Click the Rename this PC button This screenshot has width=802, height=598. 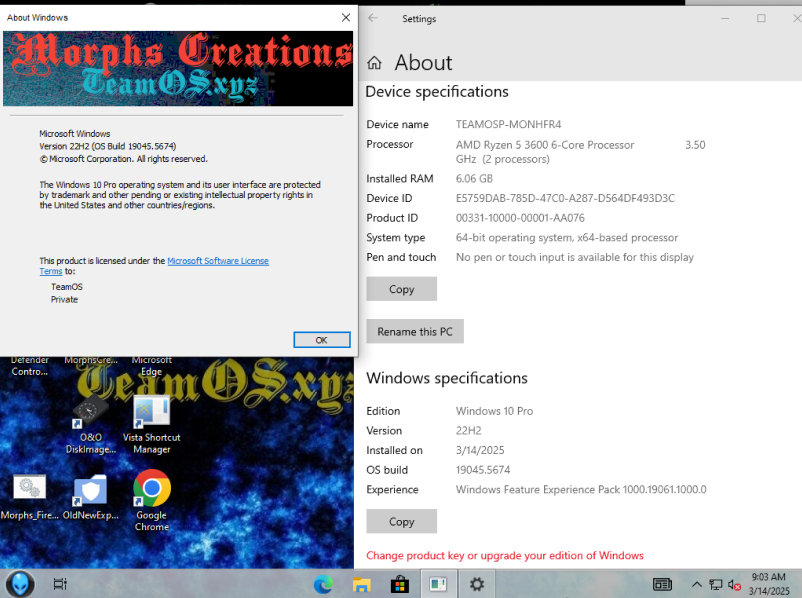tap(415, 331)
